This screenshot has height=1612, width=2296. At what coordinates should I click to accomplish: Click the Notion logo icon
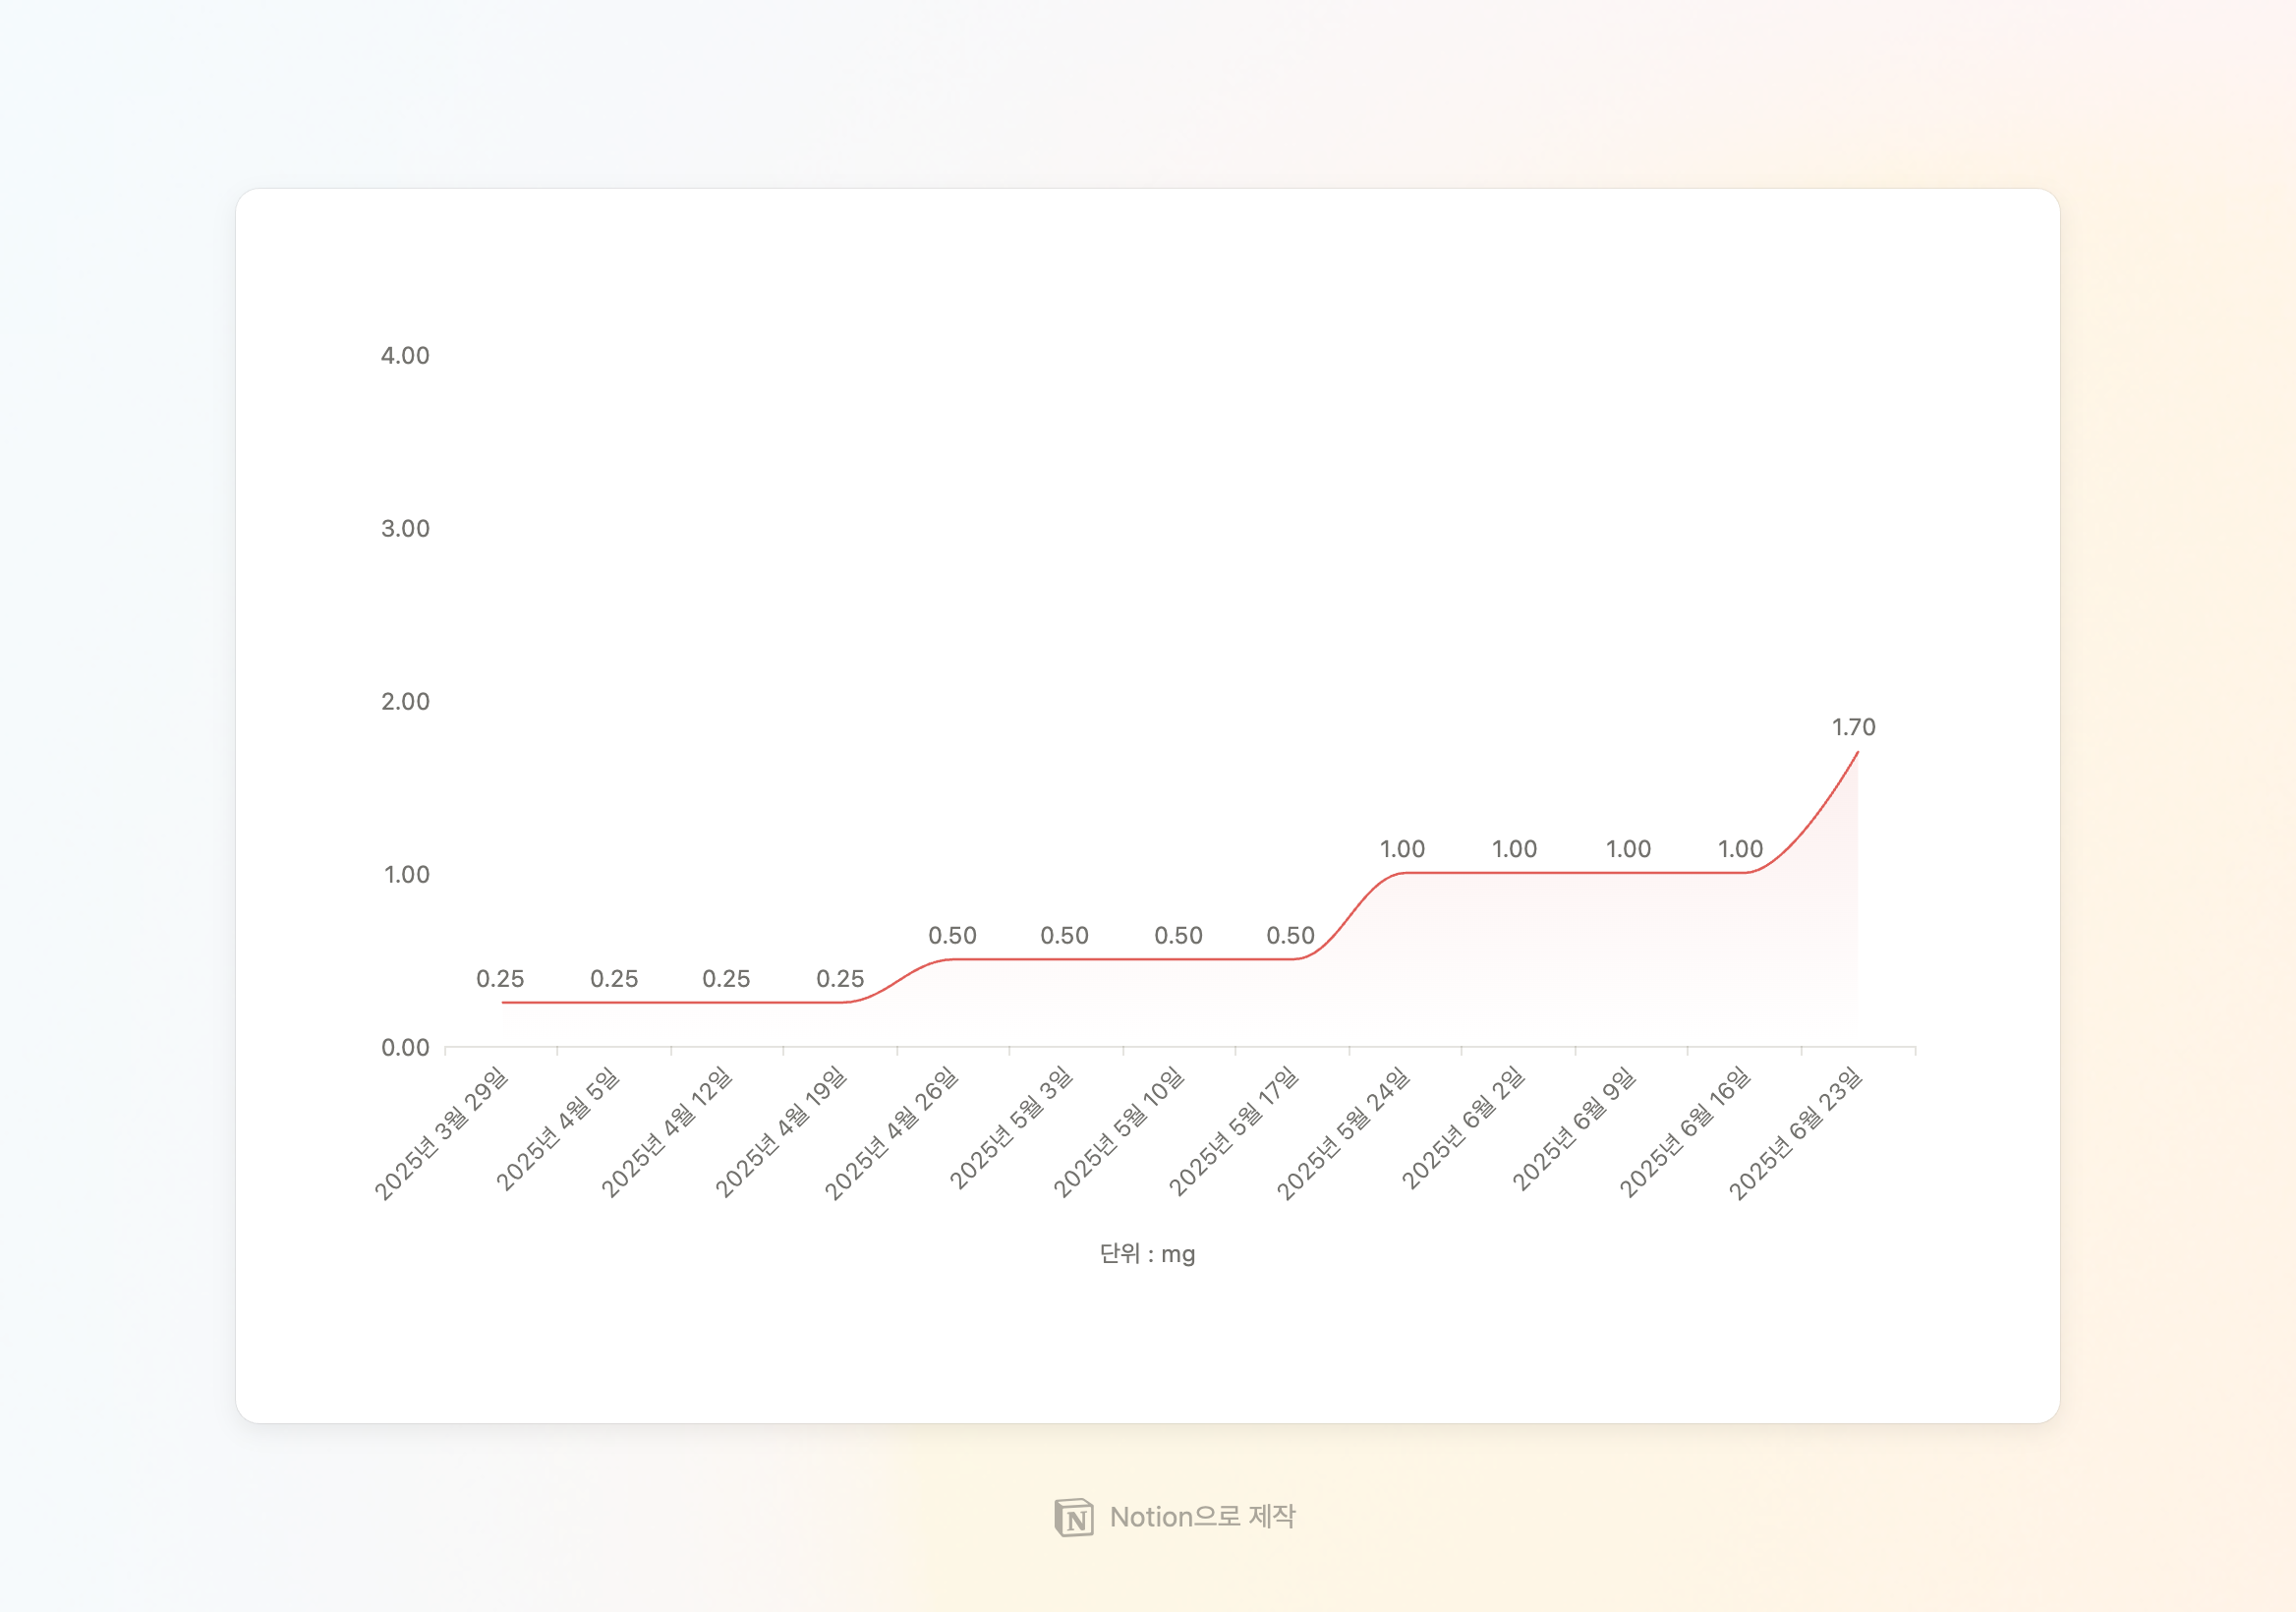[1074, 1517]
